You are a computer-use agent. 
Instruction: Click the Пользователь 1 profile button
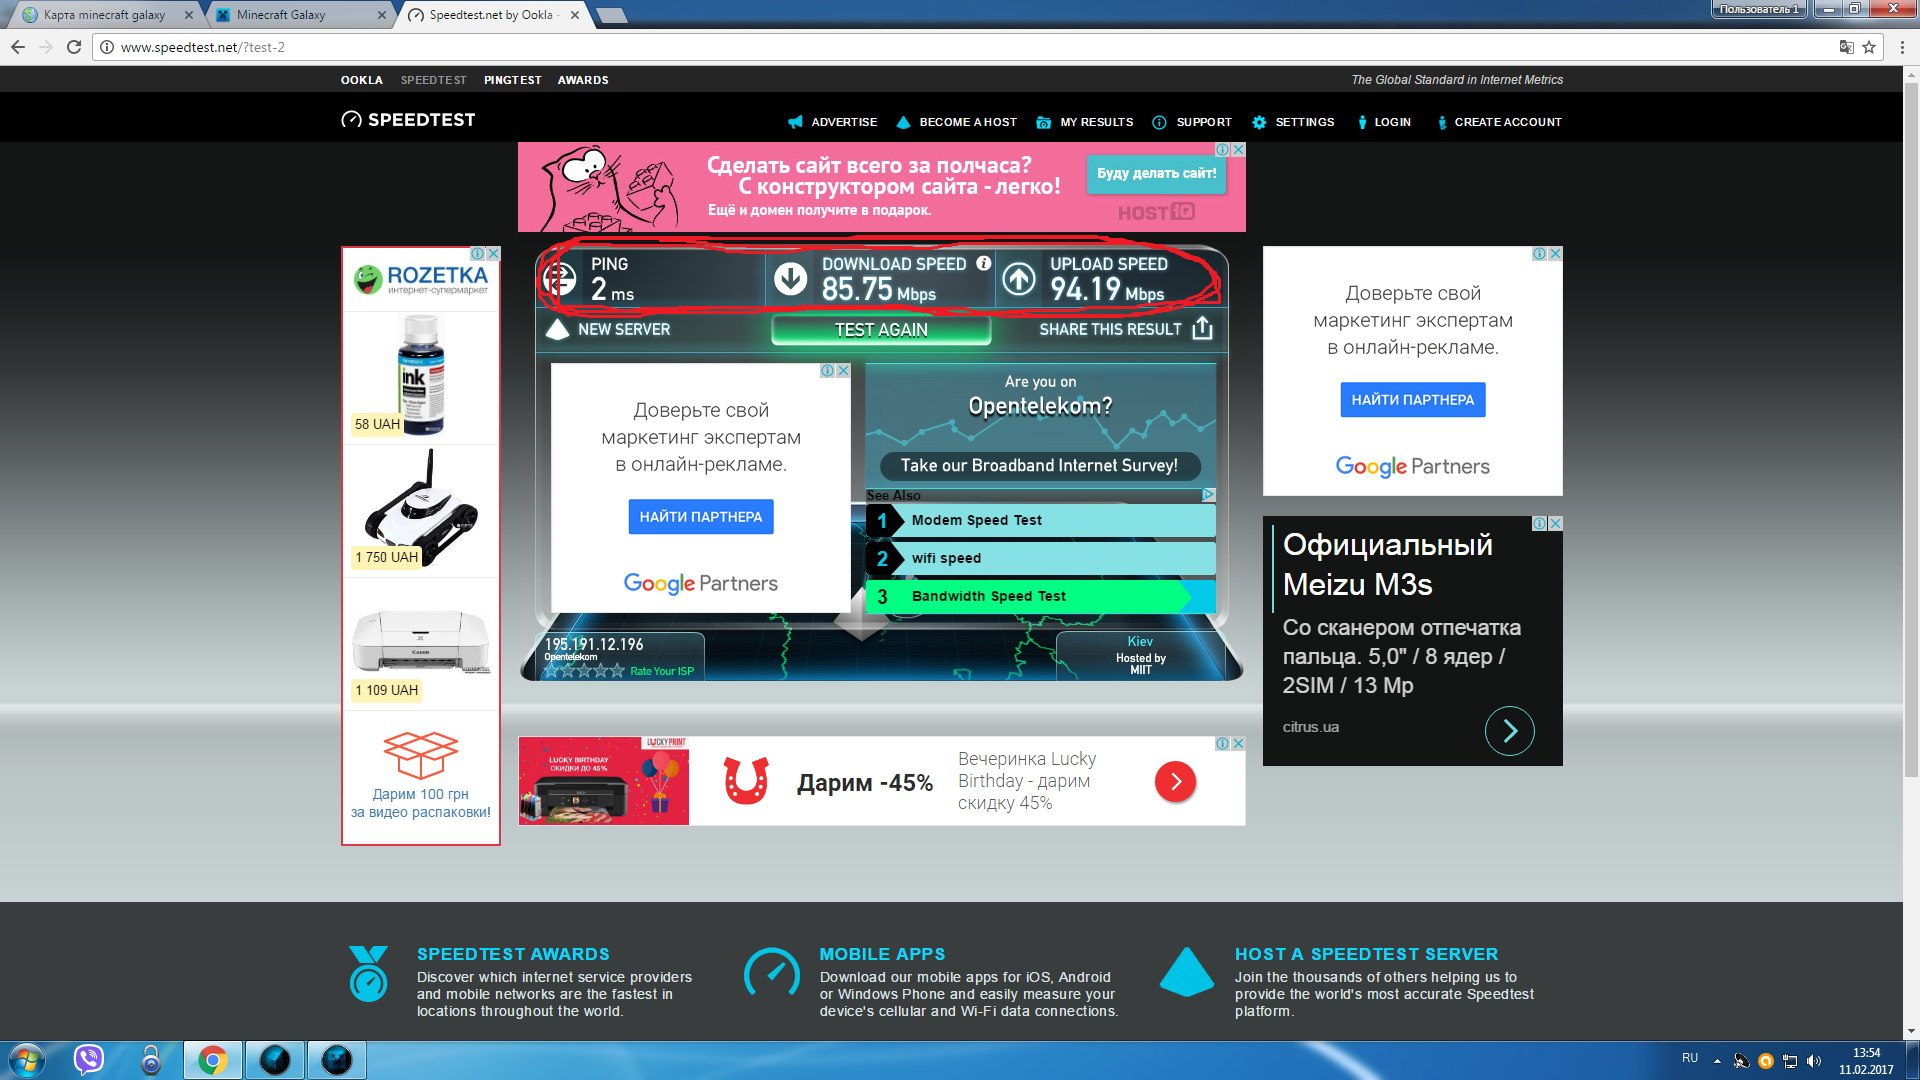pos(1759,9)
